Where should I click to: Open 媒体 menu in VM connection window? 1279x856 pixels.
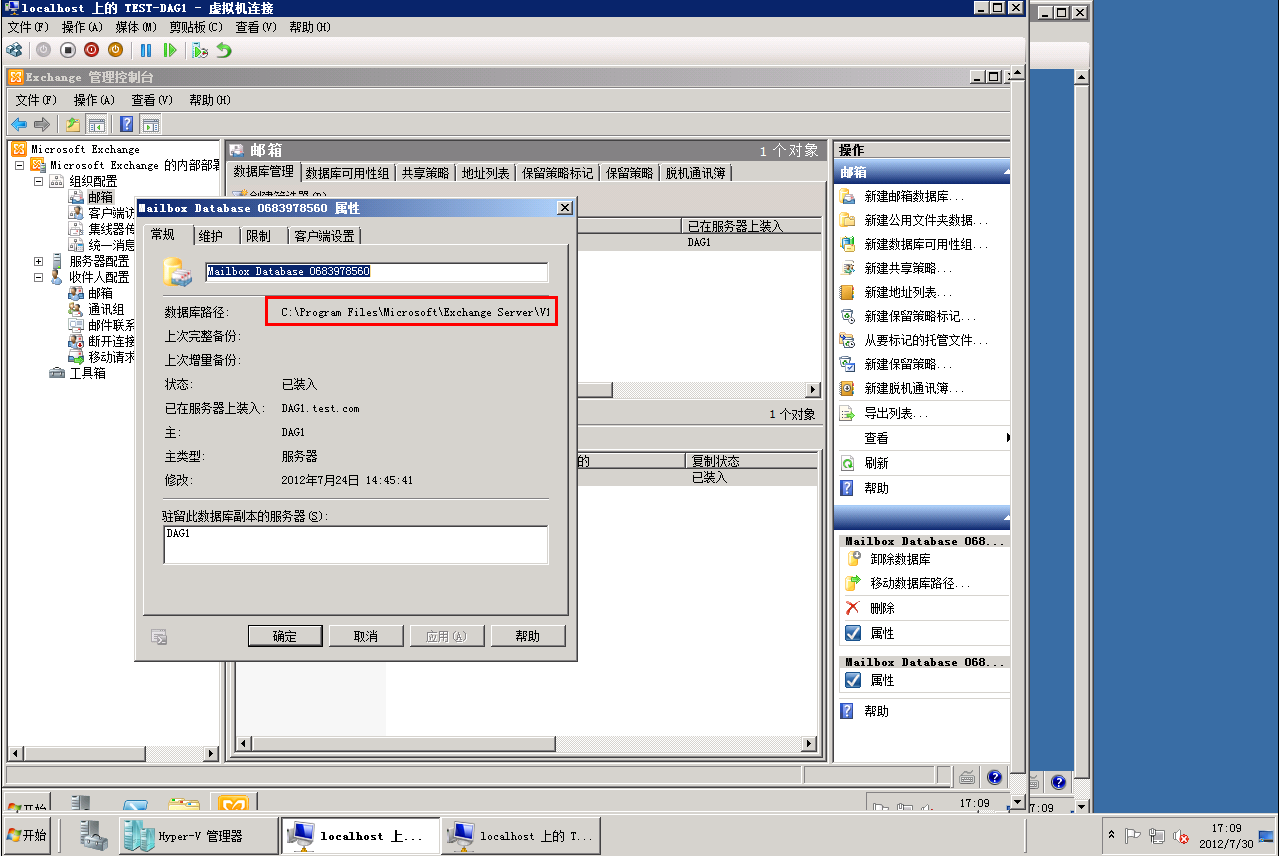coord(135,27)
